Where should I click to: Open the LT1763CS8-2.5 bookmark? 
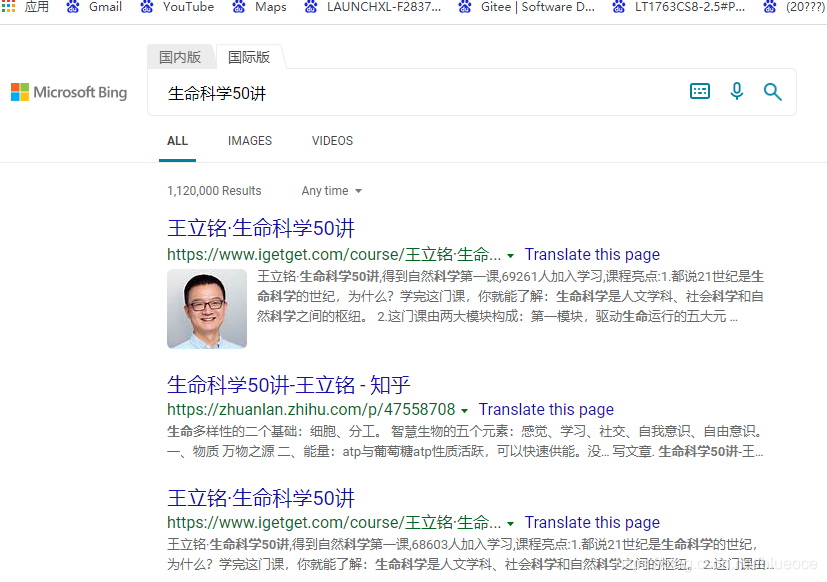click(690, 7)
